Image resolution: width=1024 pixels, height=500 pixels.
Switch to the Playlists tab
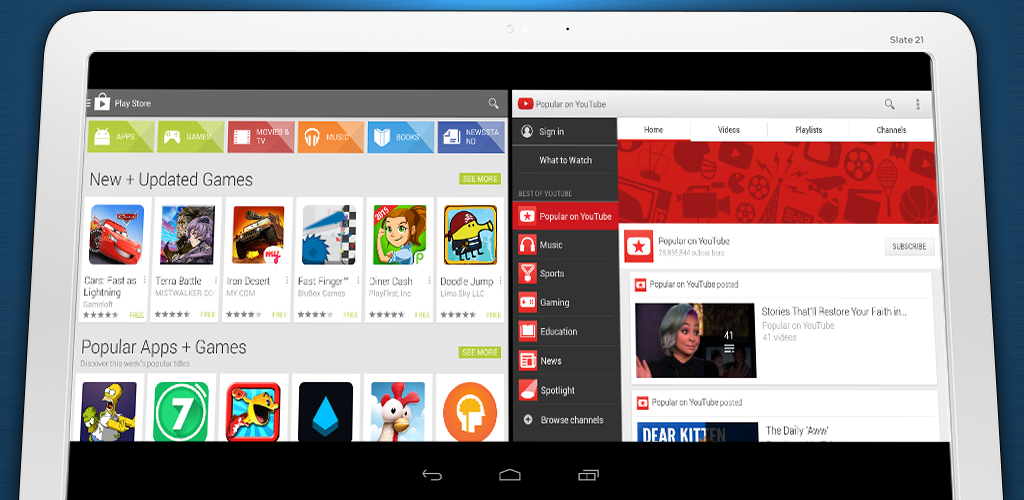coord(808,129)
